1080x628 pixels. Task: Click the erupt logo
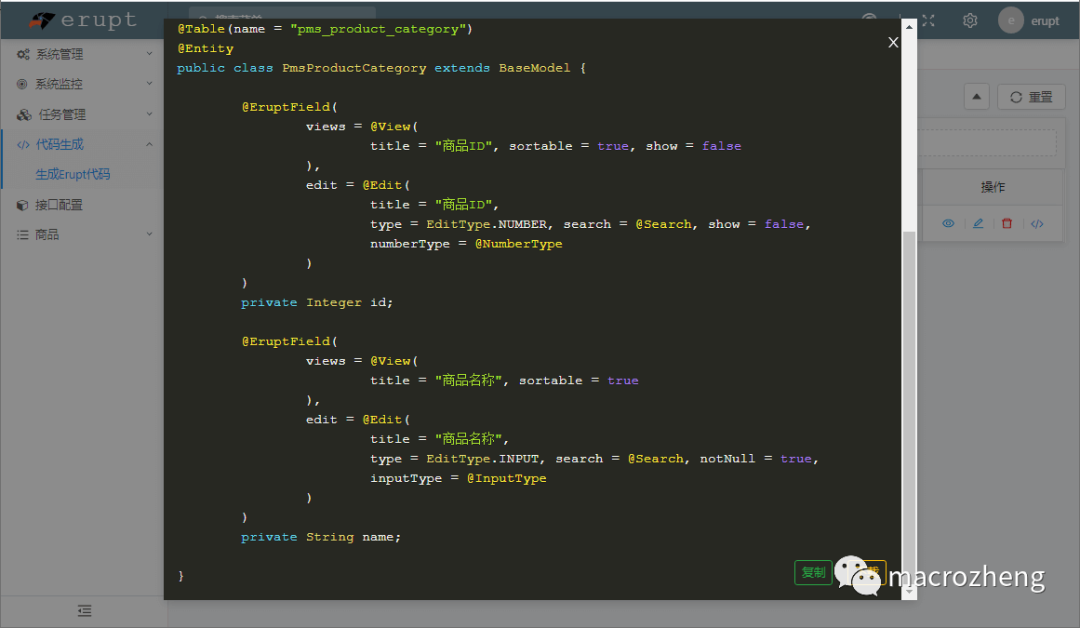[83, 20]
